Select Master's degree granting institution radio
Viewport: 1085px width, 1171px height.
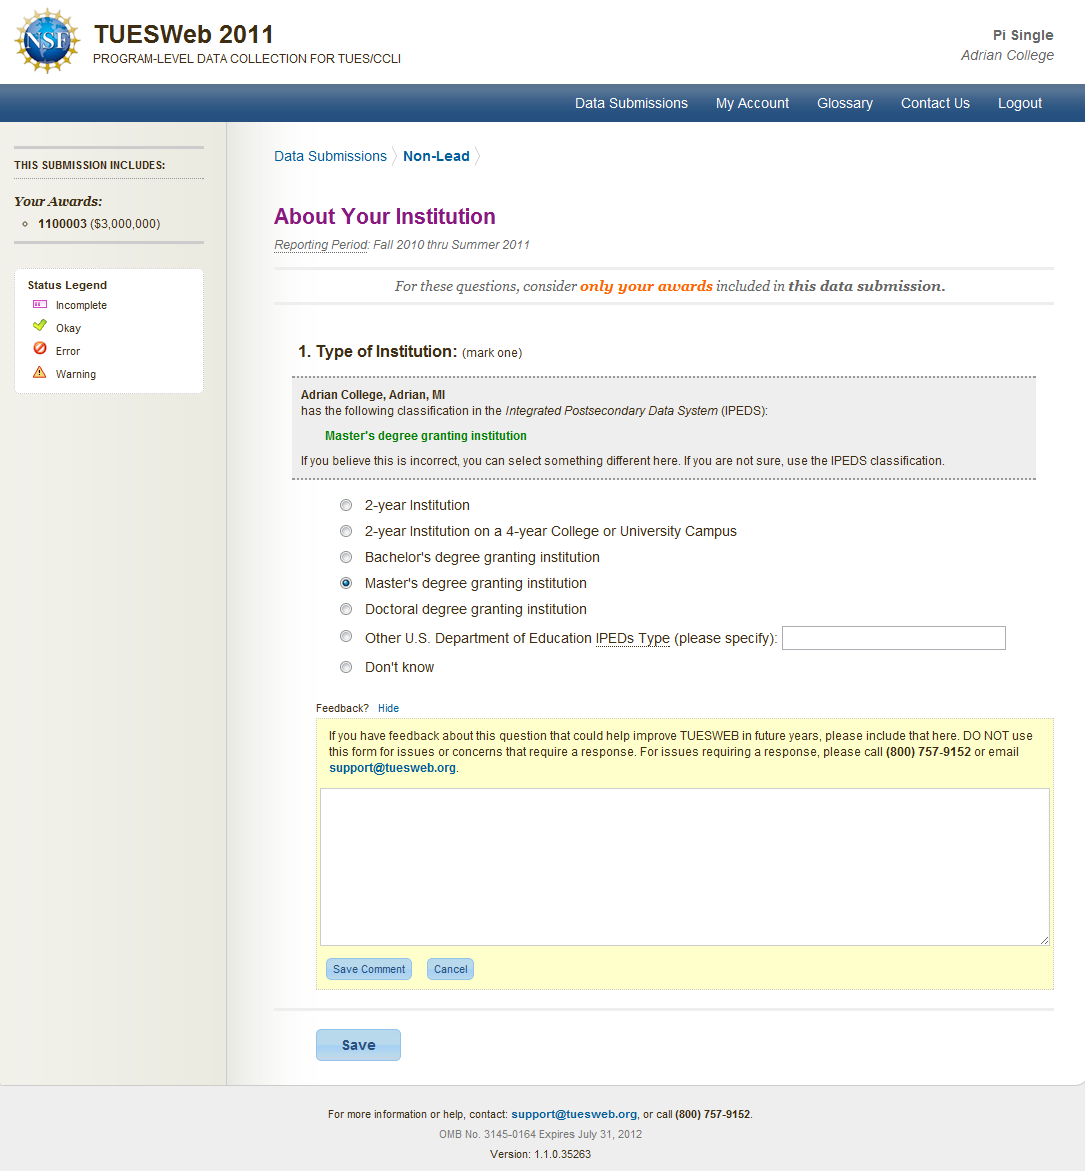[x=346, y=583]
